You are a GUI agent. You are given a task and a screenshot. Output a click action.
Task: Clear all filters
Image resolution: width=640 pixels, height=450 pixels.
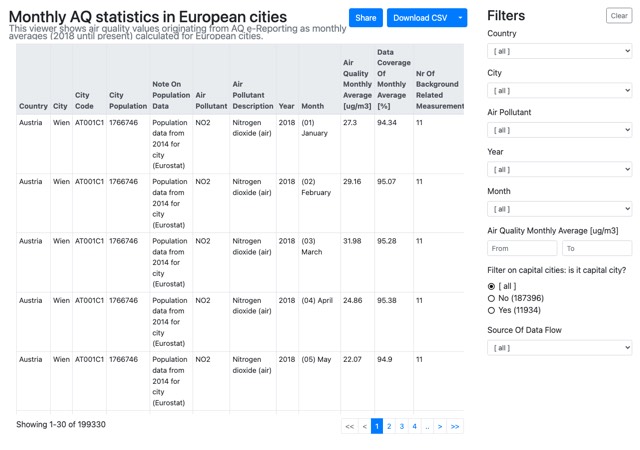click(x=619, y=16)
